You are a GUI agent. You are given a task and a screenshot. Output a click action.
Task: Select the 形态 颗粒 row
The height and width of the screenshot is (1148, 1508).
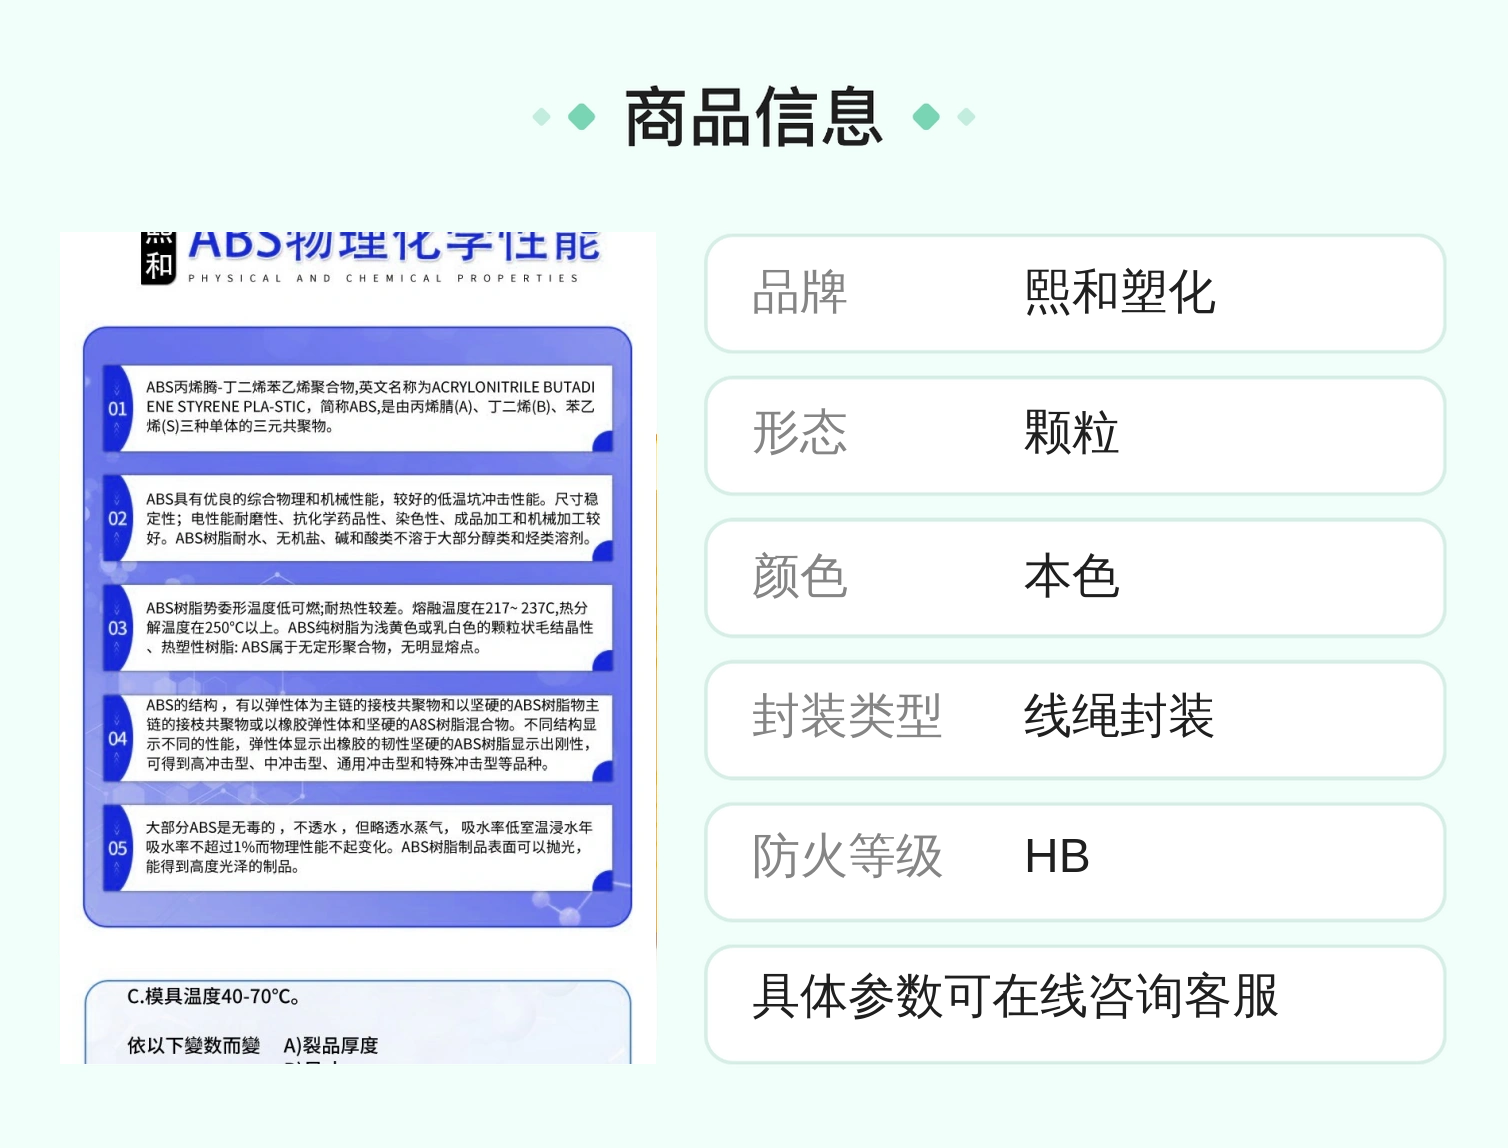(x=1075, y=435)
